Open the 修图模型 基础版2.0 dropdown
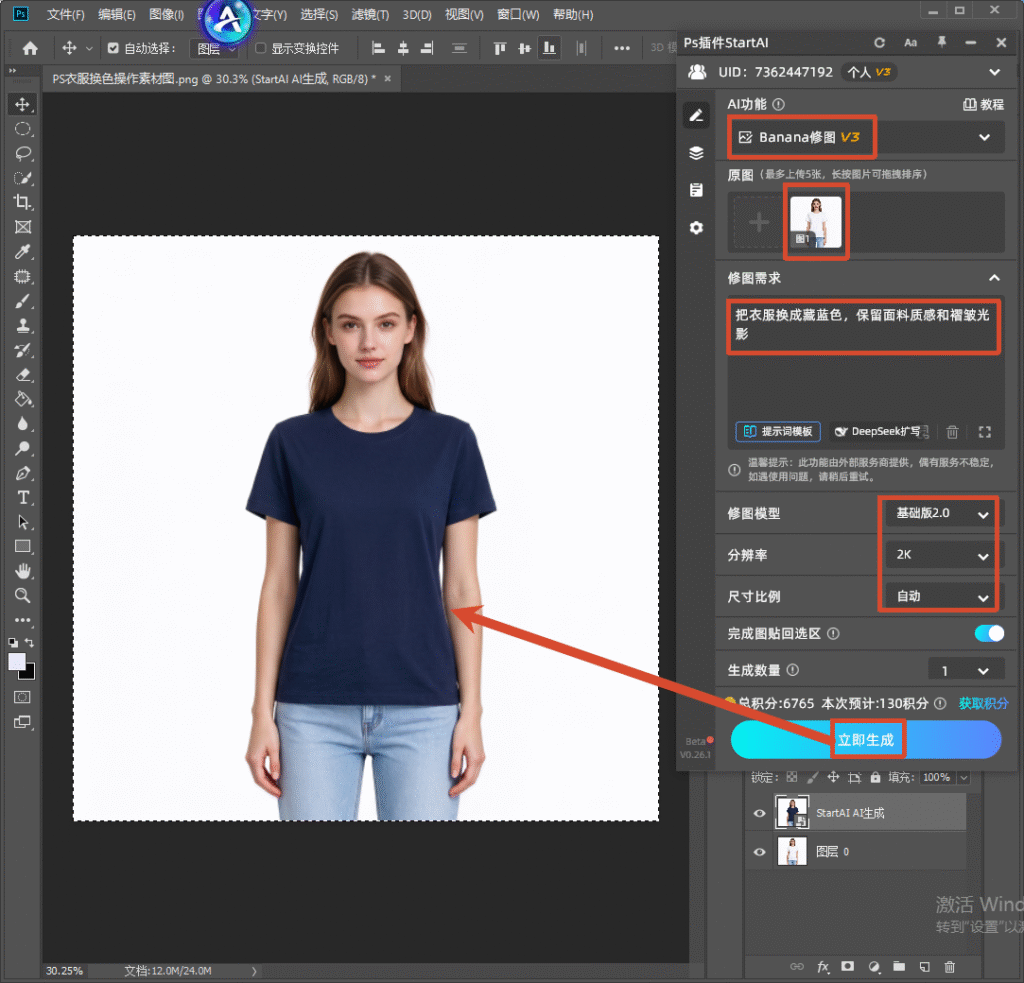1024x983 pixels. pyautogui.click(x=940, y=513)
